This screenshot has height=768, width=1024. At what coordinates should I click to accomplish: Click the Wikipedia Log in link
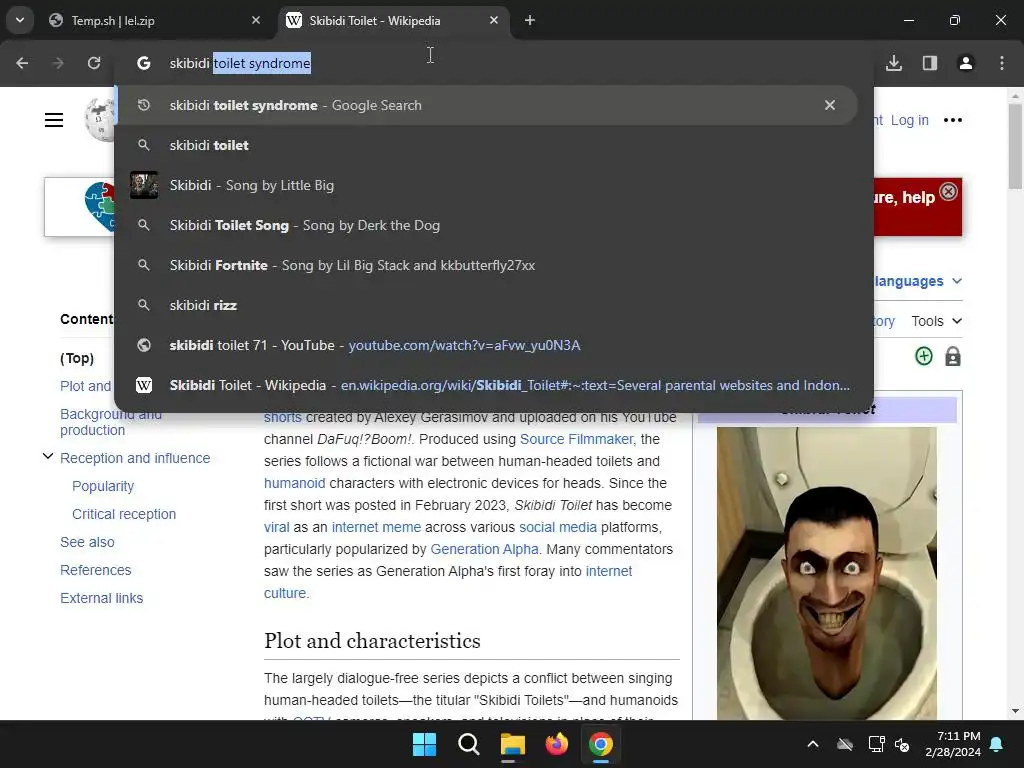click(909, 120)
